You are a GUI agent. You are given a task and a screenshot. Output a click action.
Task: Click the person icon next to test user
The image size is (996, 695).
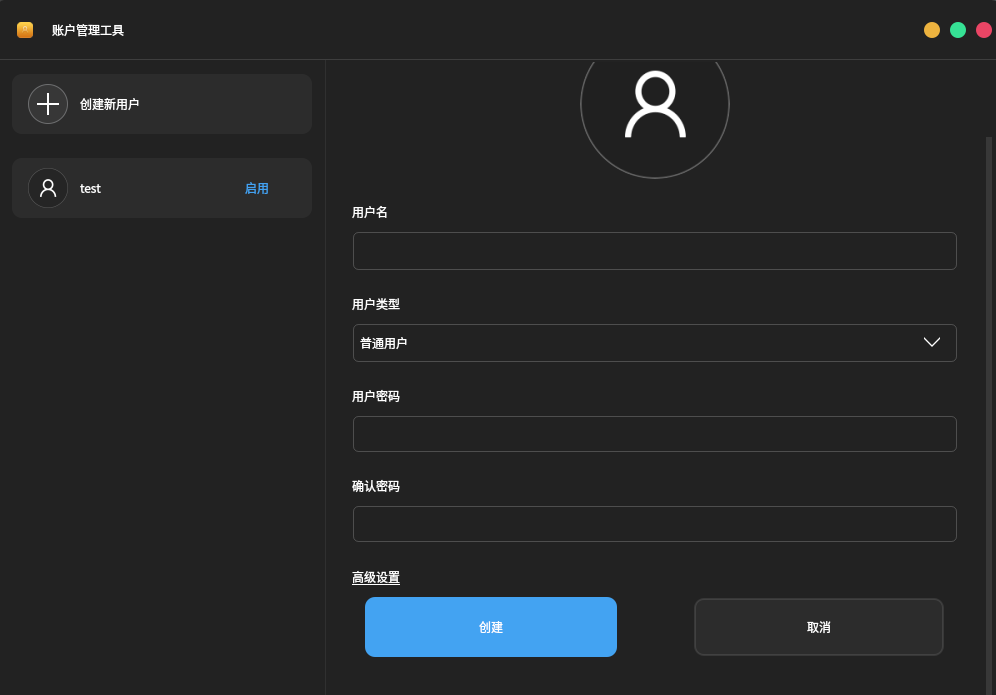tap(48, 188)
